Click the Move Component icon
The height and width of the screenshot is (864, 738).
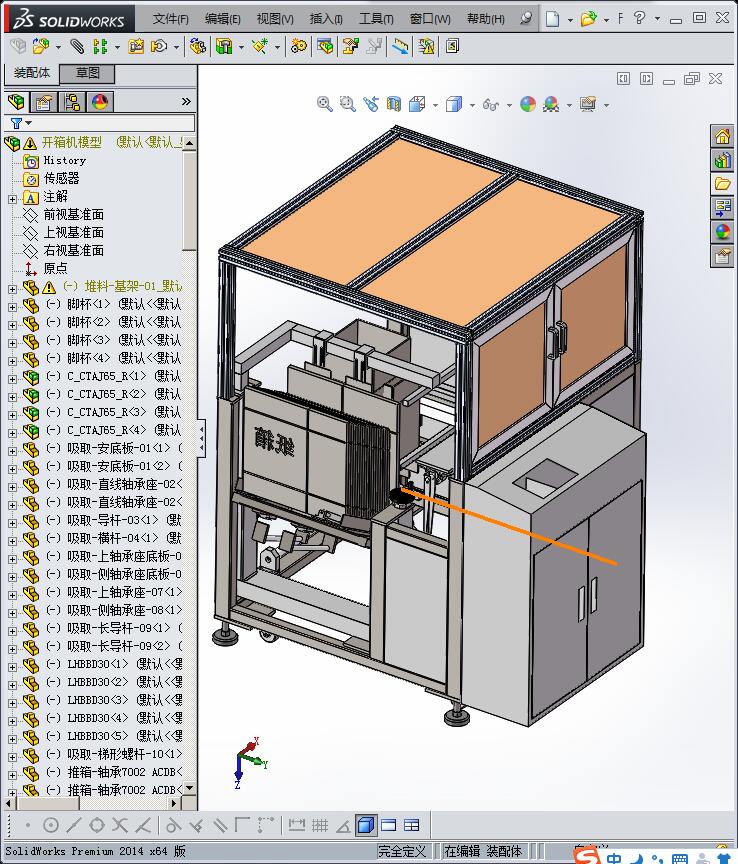click(159, 46)
